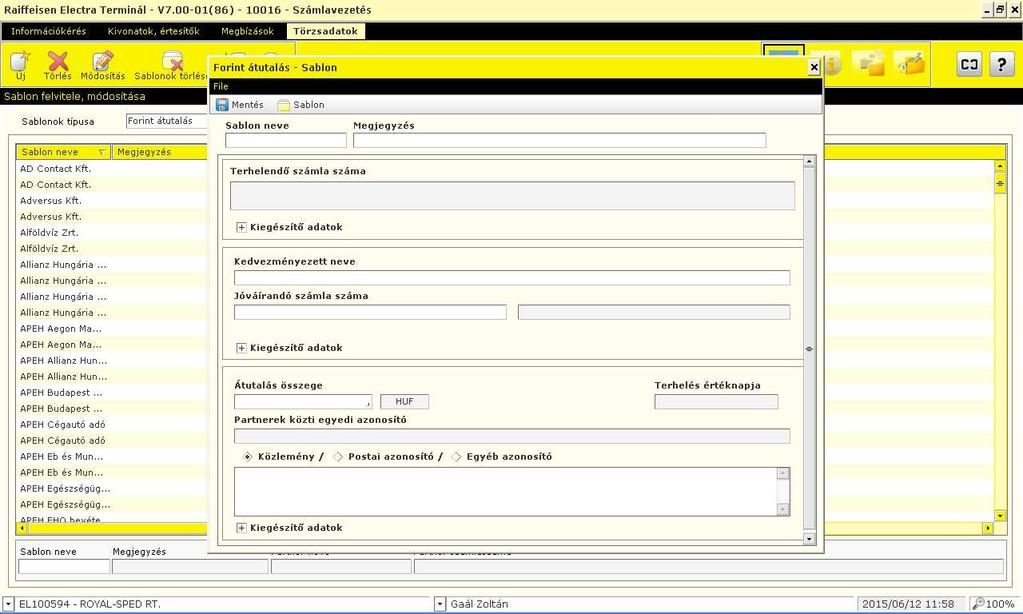Select the Közlemény radio button
The image size is (1023, 614).
(248, 457)
